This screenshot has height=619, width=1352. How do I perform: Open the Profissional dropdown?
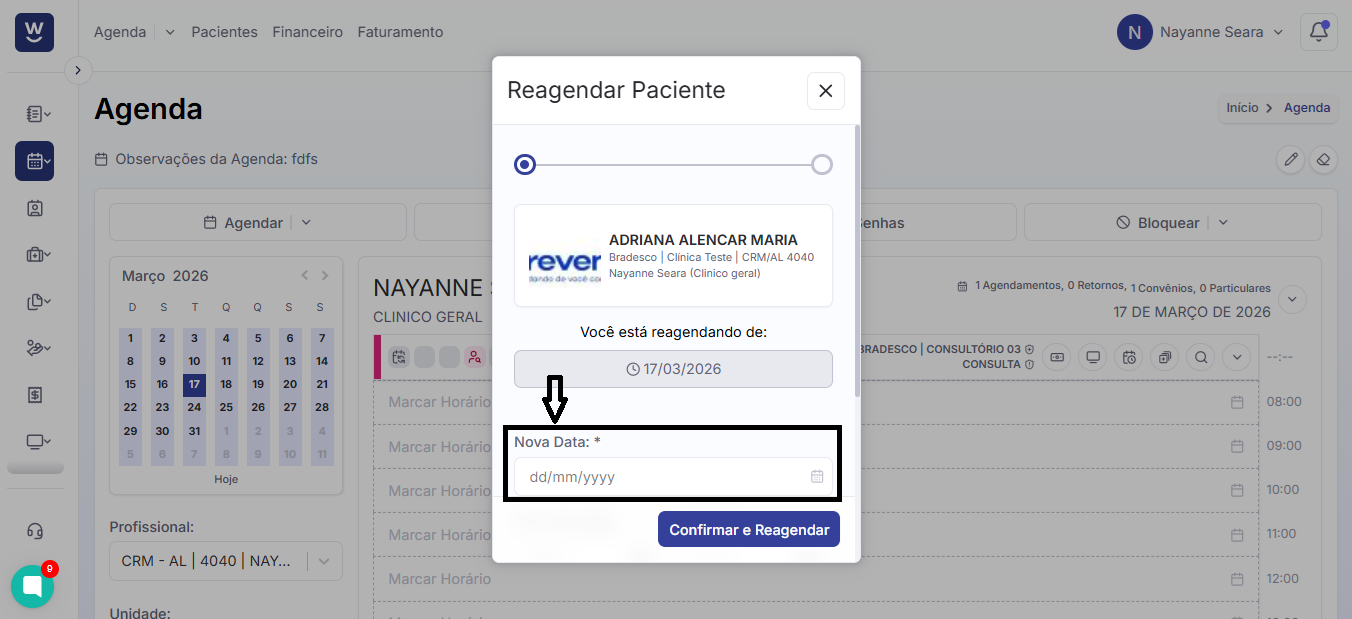225,561
